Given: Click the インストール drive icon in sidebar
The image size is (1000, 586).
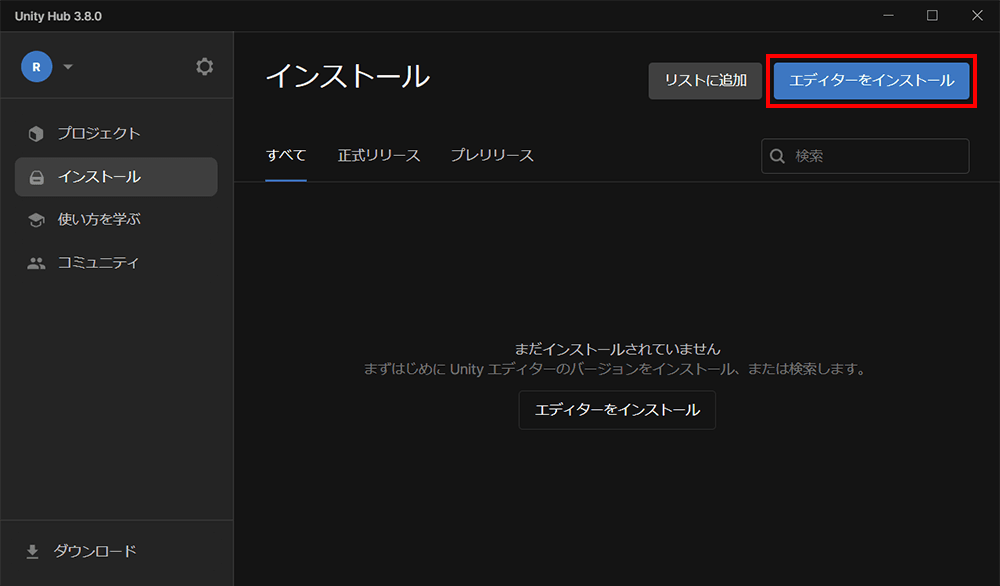Looking at the screenshot, I should 36,177.
